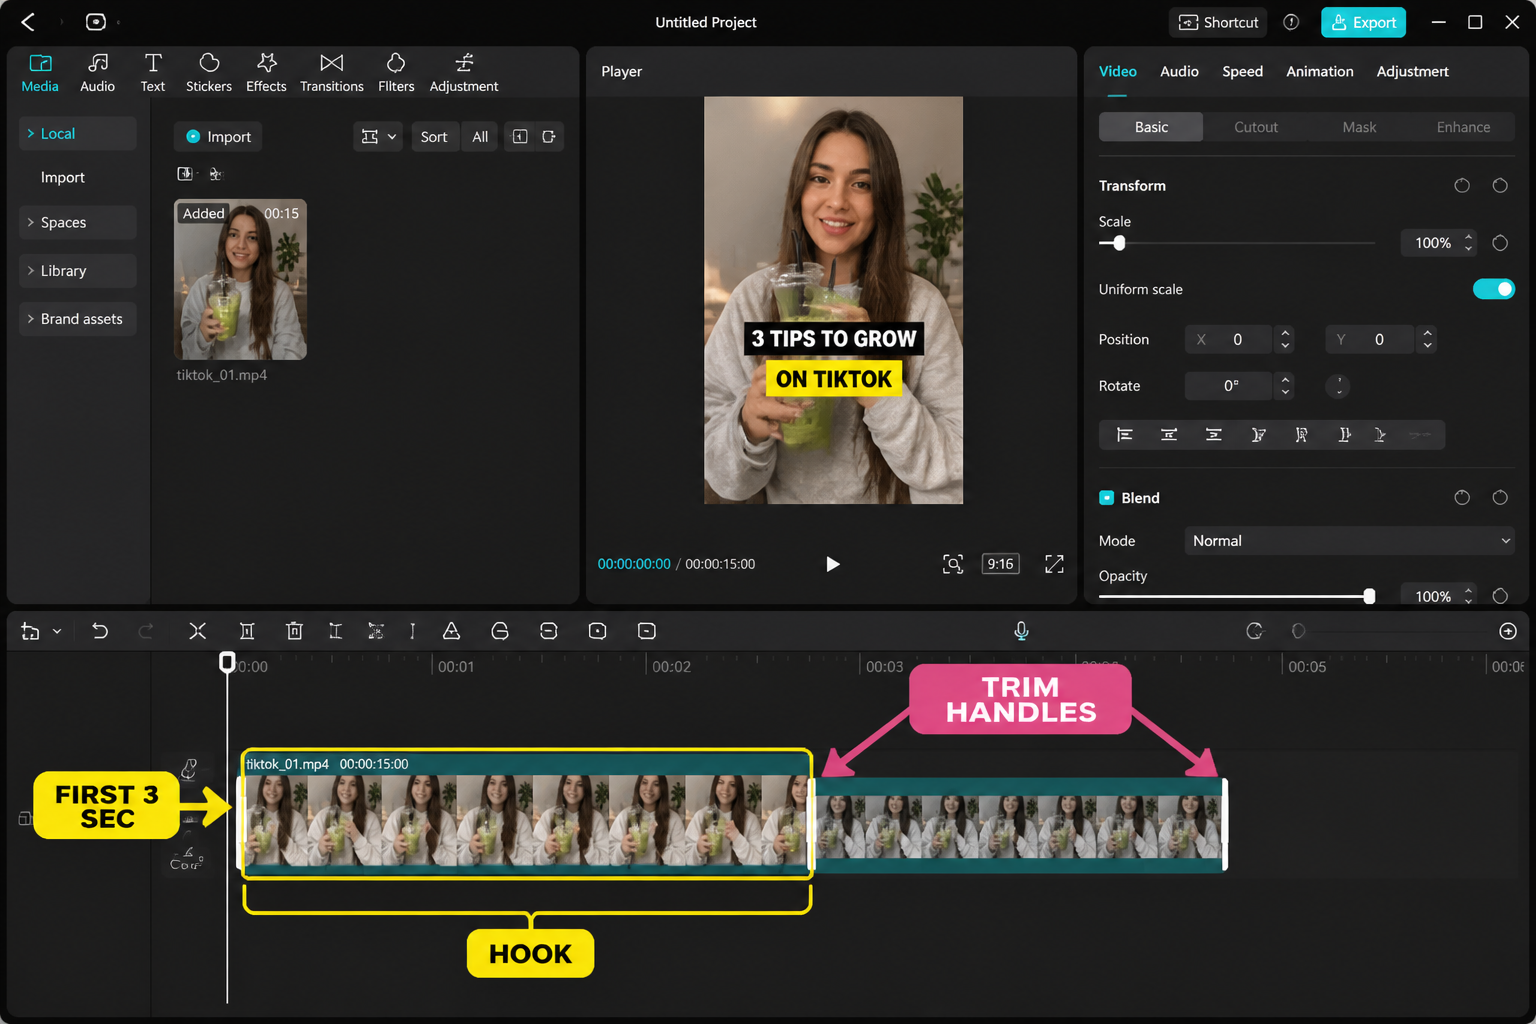Click the second alignment icon (center horizontally)
The width and height of the screenshot is (1536, 1024).
pyautogui.click(x=1169, y=435)
